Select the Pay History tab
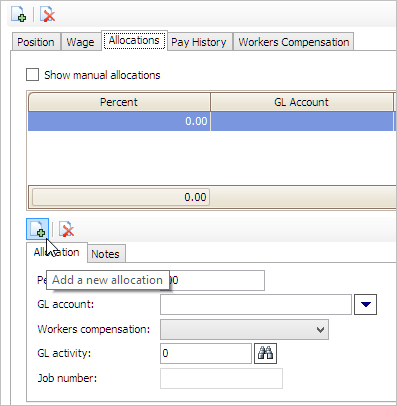 199,42
